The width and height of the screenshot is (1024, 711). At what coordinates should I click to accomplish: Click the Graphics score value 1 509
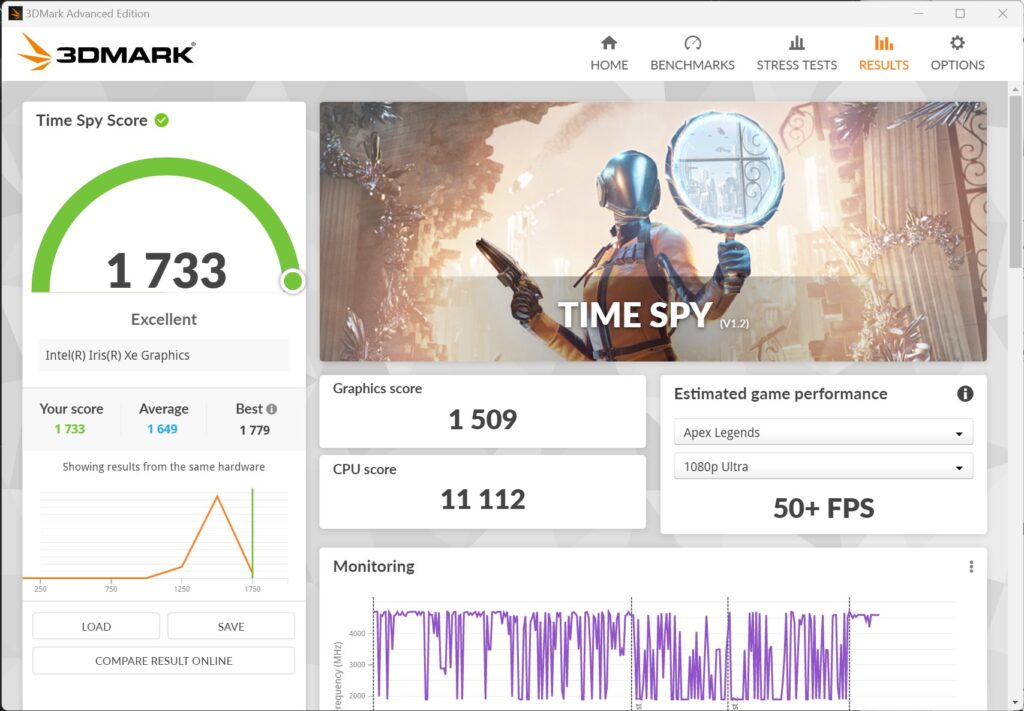tap(483, 419)
